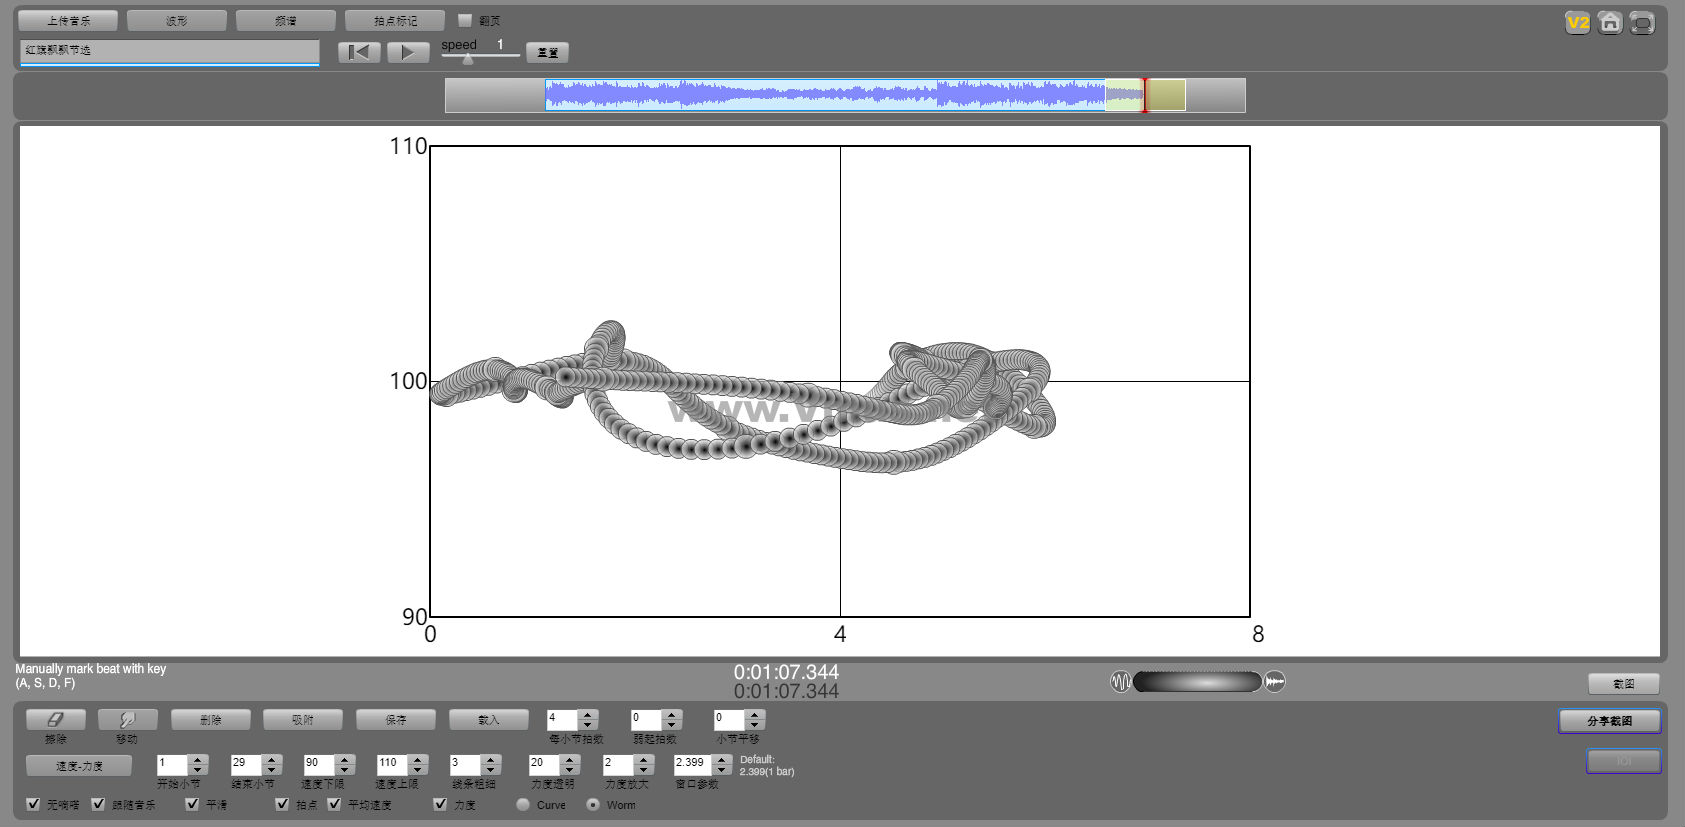Viewport: 1685px width, 827px height.
Task: Click the 力度透明 field showing 20
Action: (x=544, y=765)
